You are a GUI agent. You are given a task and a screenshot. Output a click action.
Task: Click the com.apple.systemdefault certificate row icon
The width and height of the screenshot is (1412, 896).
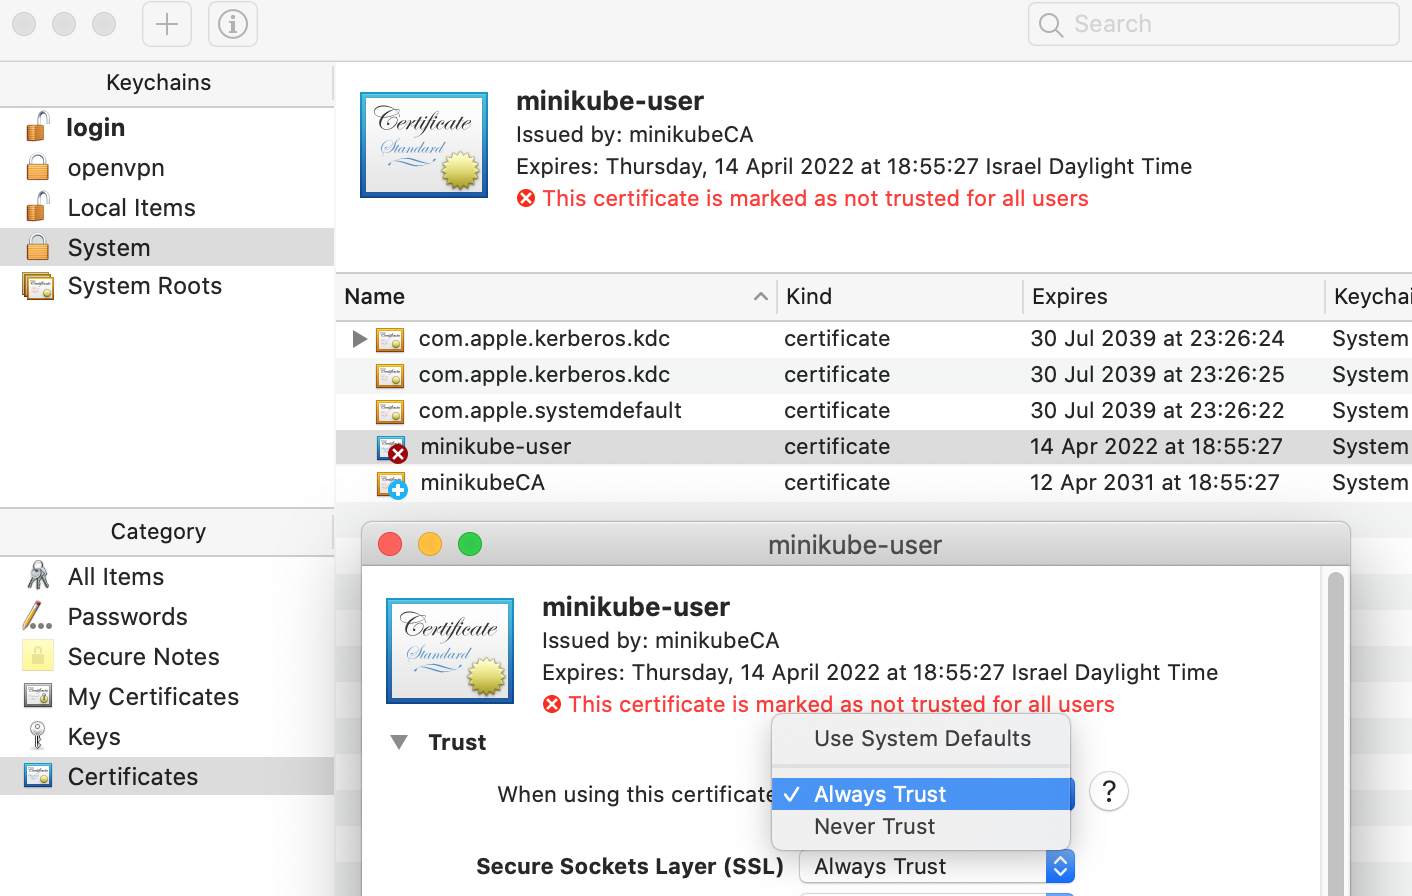[x=390, y=411]
